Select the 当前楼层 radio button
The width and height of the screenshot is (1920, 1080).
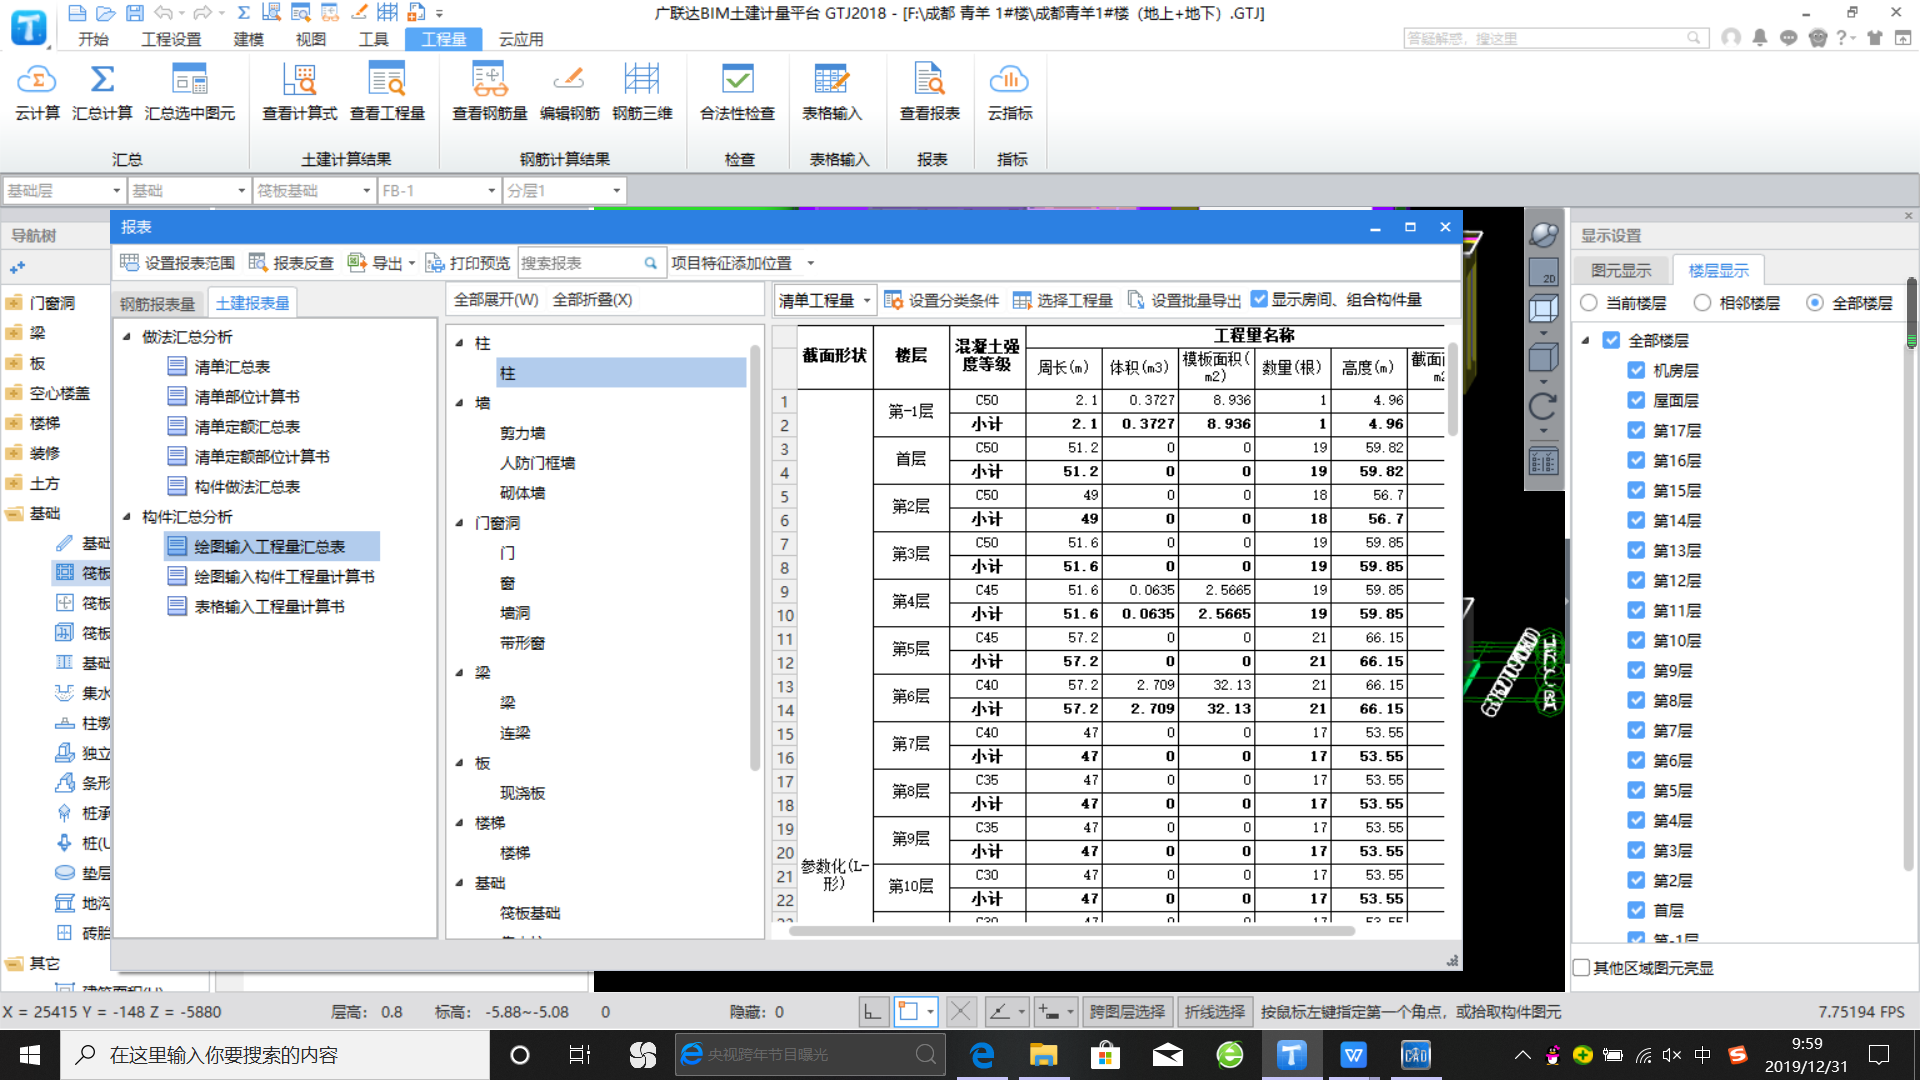(x=1589, y=303)
